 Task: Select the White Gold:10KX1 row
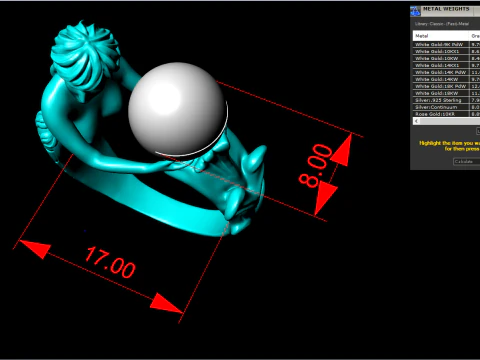pos(446,51)
